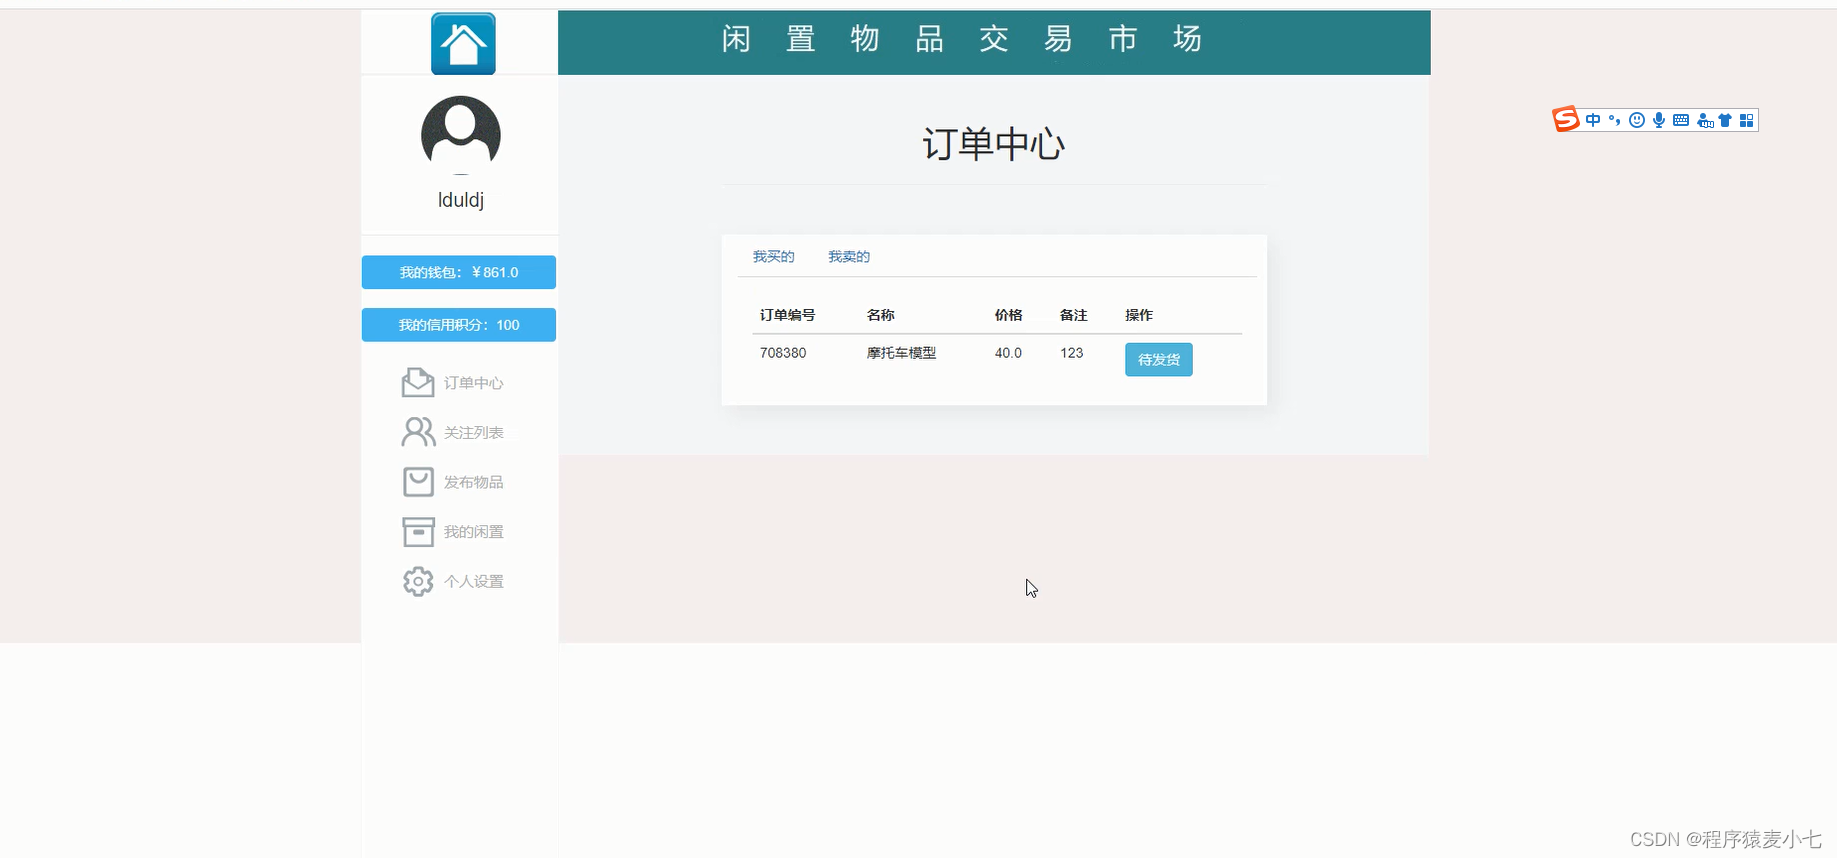Image resolution: width=1837 pixels, height=858 pixels.
Task: Click the Sogou S logo icon
Action: [x=1566, y=120]
